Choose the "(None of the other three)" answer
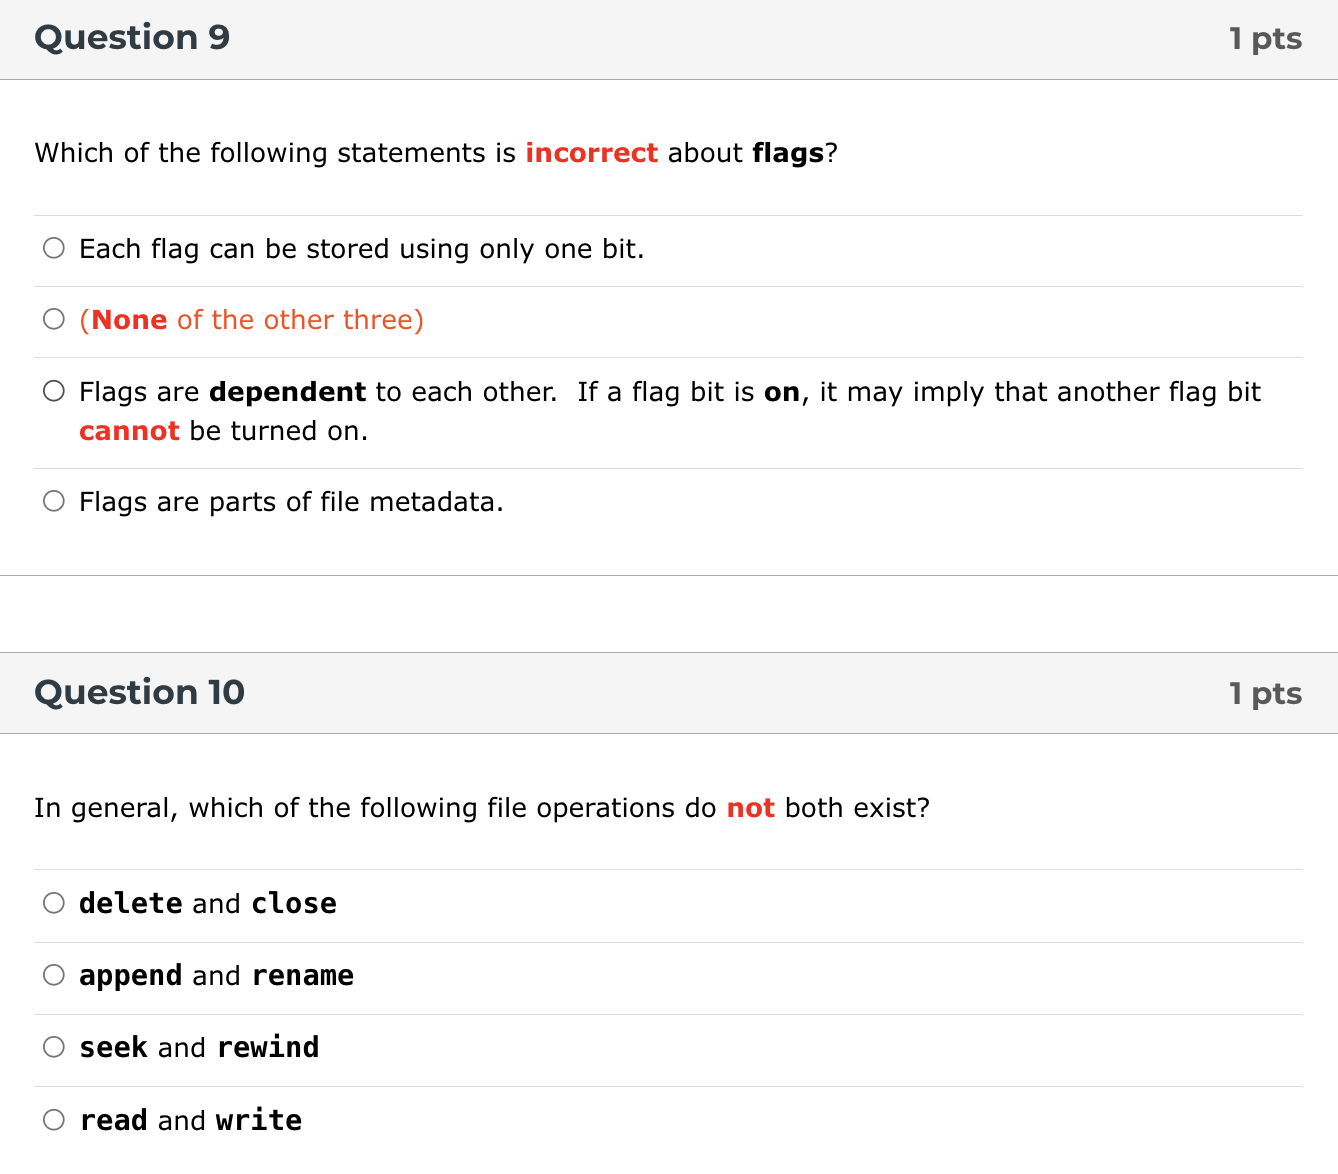 point(53,319)
